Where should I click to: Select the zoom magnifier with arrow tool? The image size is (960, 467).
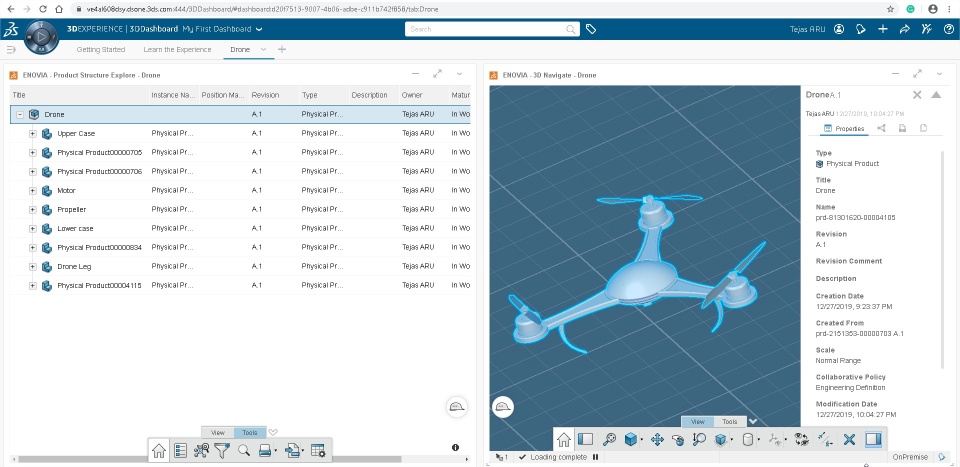(x=699, y=439)
